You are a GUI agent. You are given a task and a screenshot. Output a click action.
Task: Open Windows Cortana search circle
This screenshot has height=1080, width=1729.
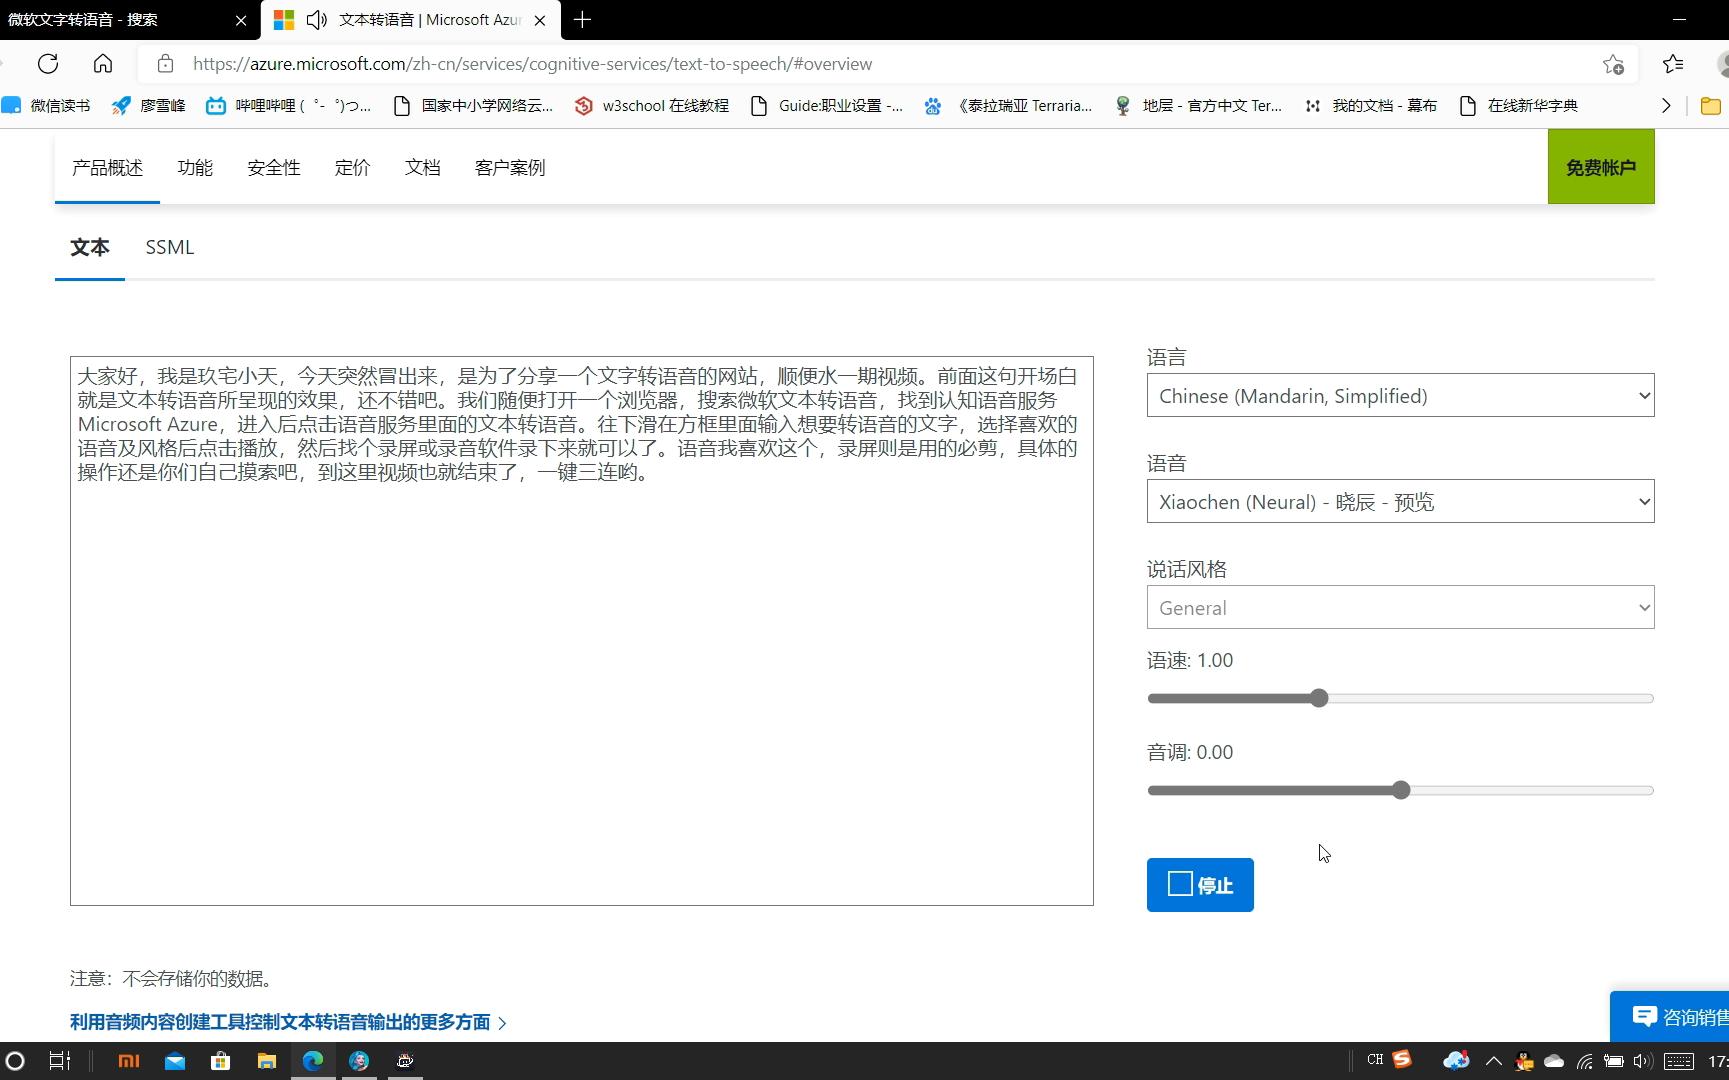15,1061
